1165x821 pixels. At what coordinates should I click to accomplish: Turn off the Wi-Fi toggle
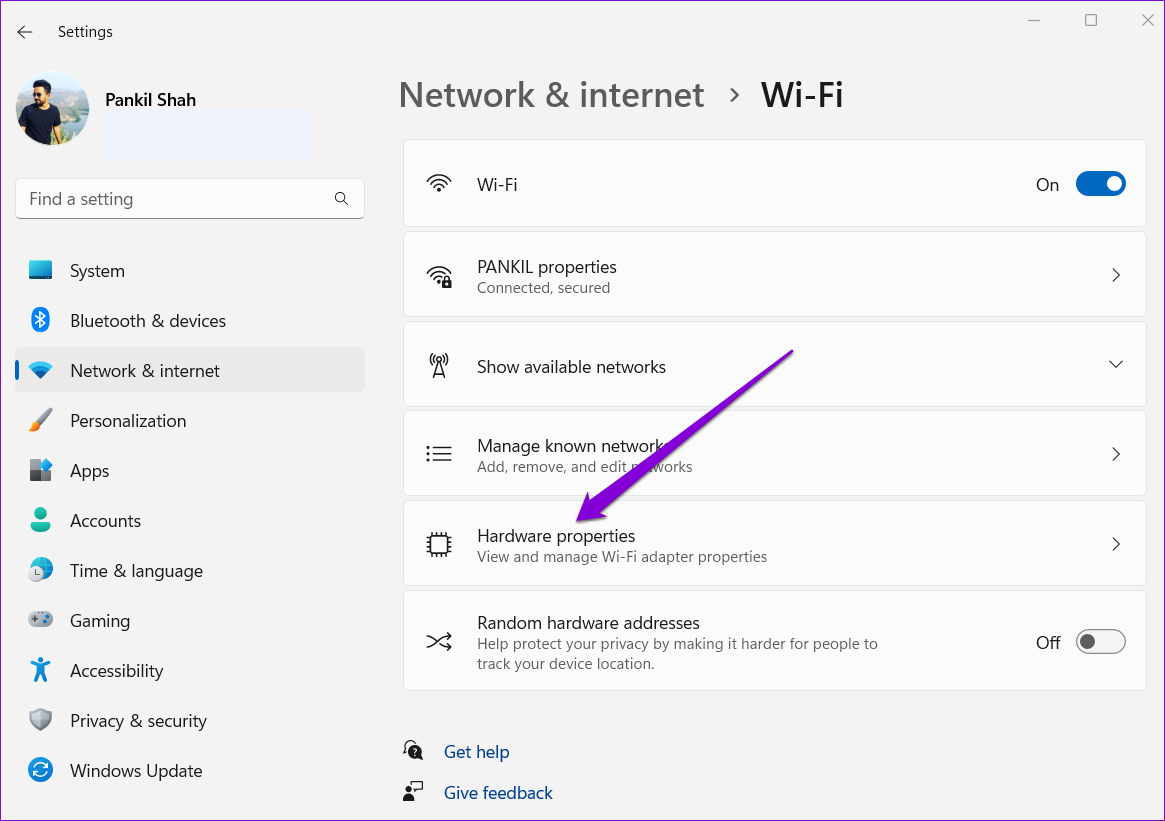(x=1100, y=185)
